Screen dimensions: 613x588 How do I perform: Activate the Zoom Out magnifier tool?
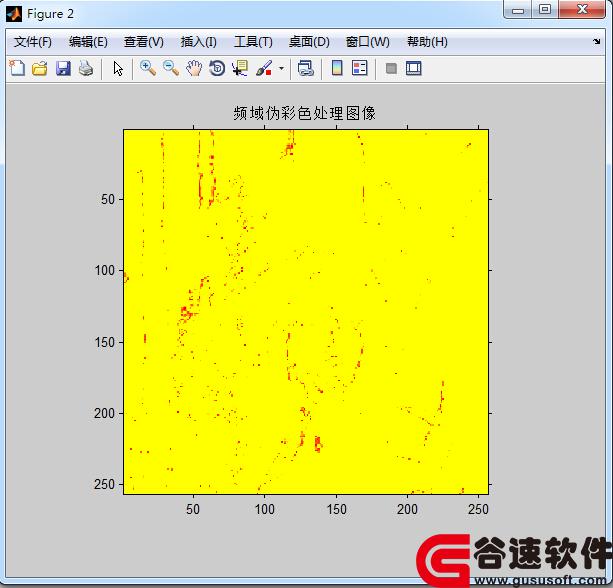(171, 68)
